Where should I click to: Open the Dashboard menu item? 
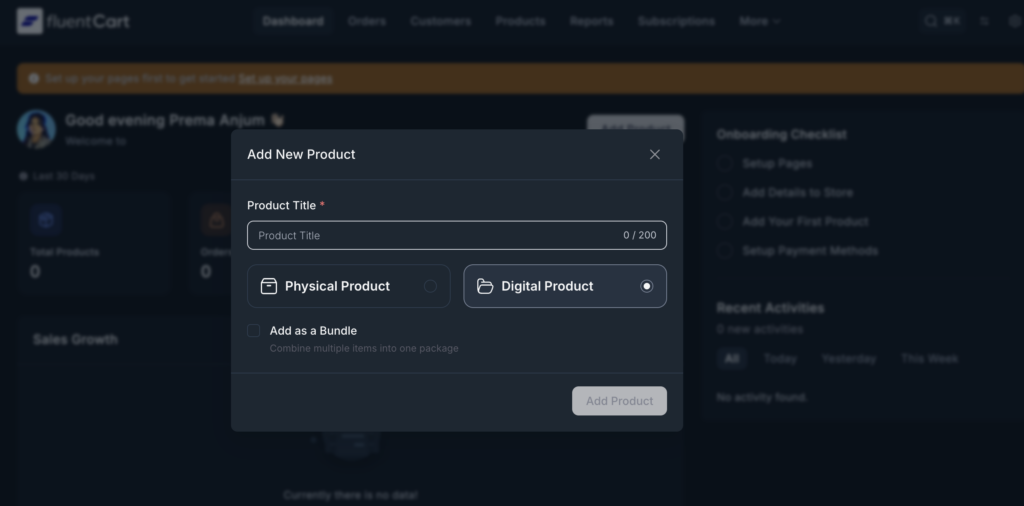tap(293, 21)
